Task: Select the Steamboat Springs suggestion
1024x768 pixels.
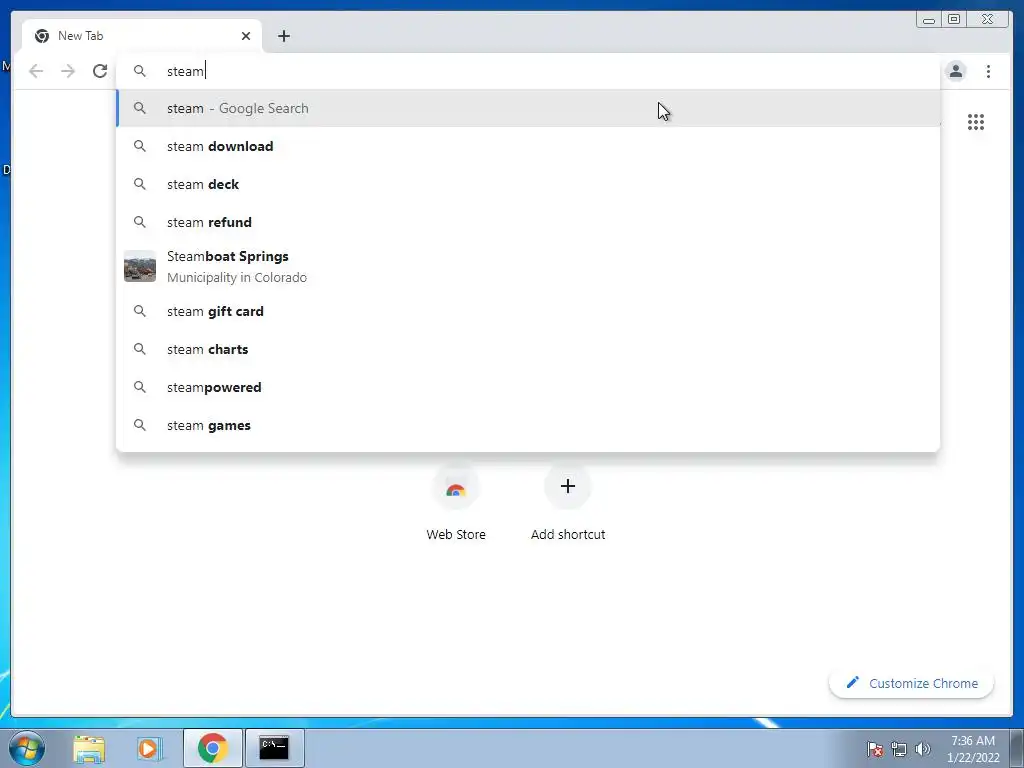Action: 528,266
